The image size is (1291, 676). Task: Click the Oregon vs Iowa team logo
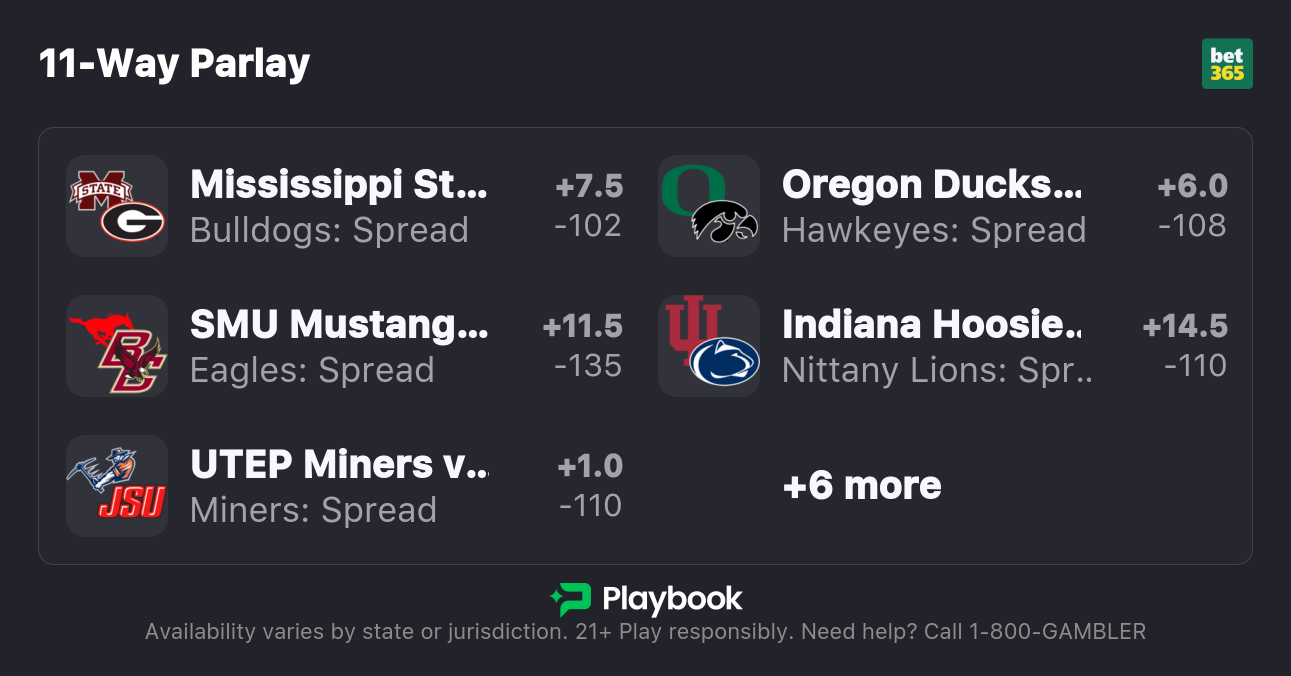709,206
